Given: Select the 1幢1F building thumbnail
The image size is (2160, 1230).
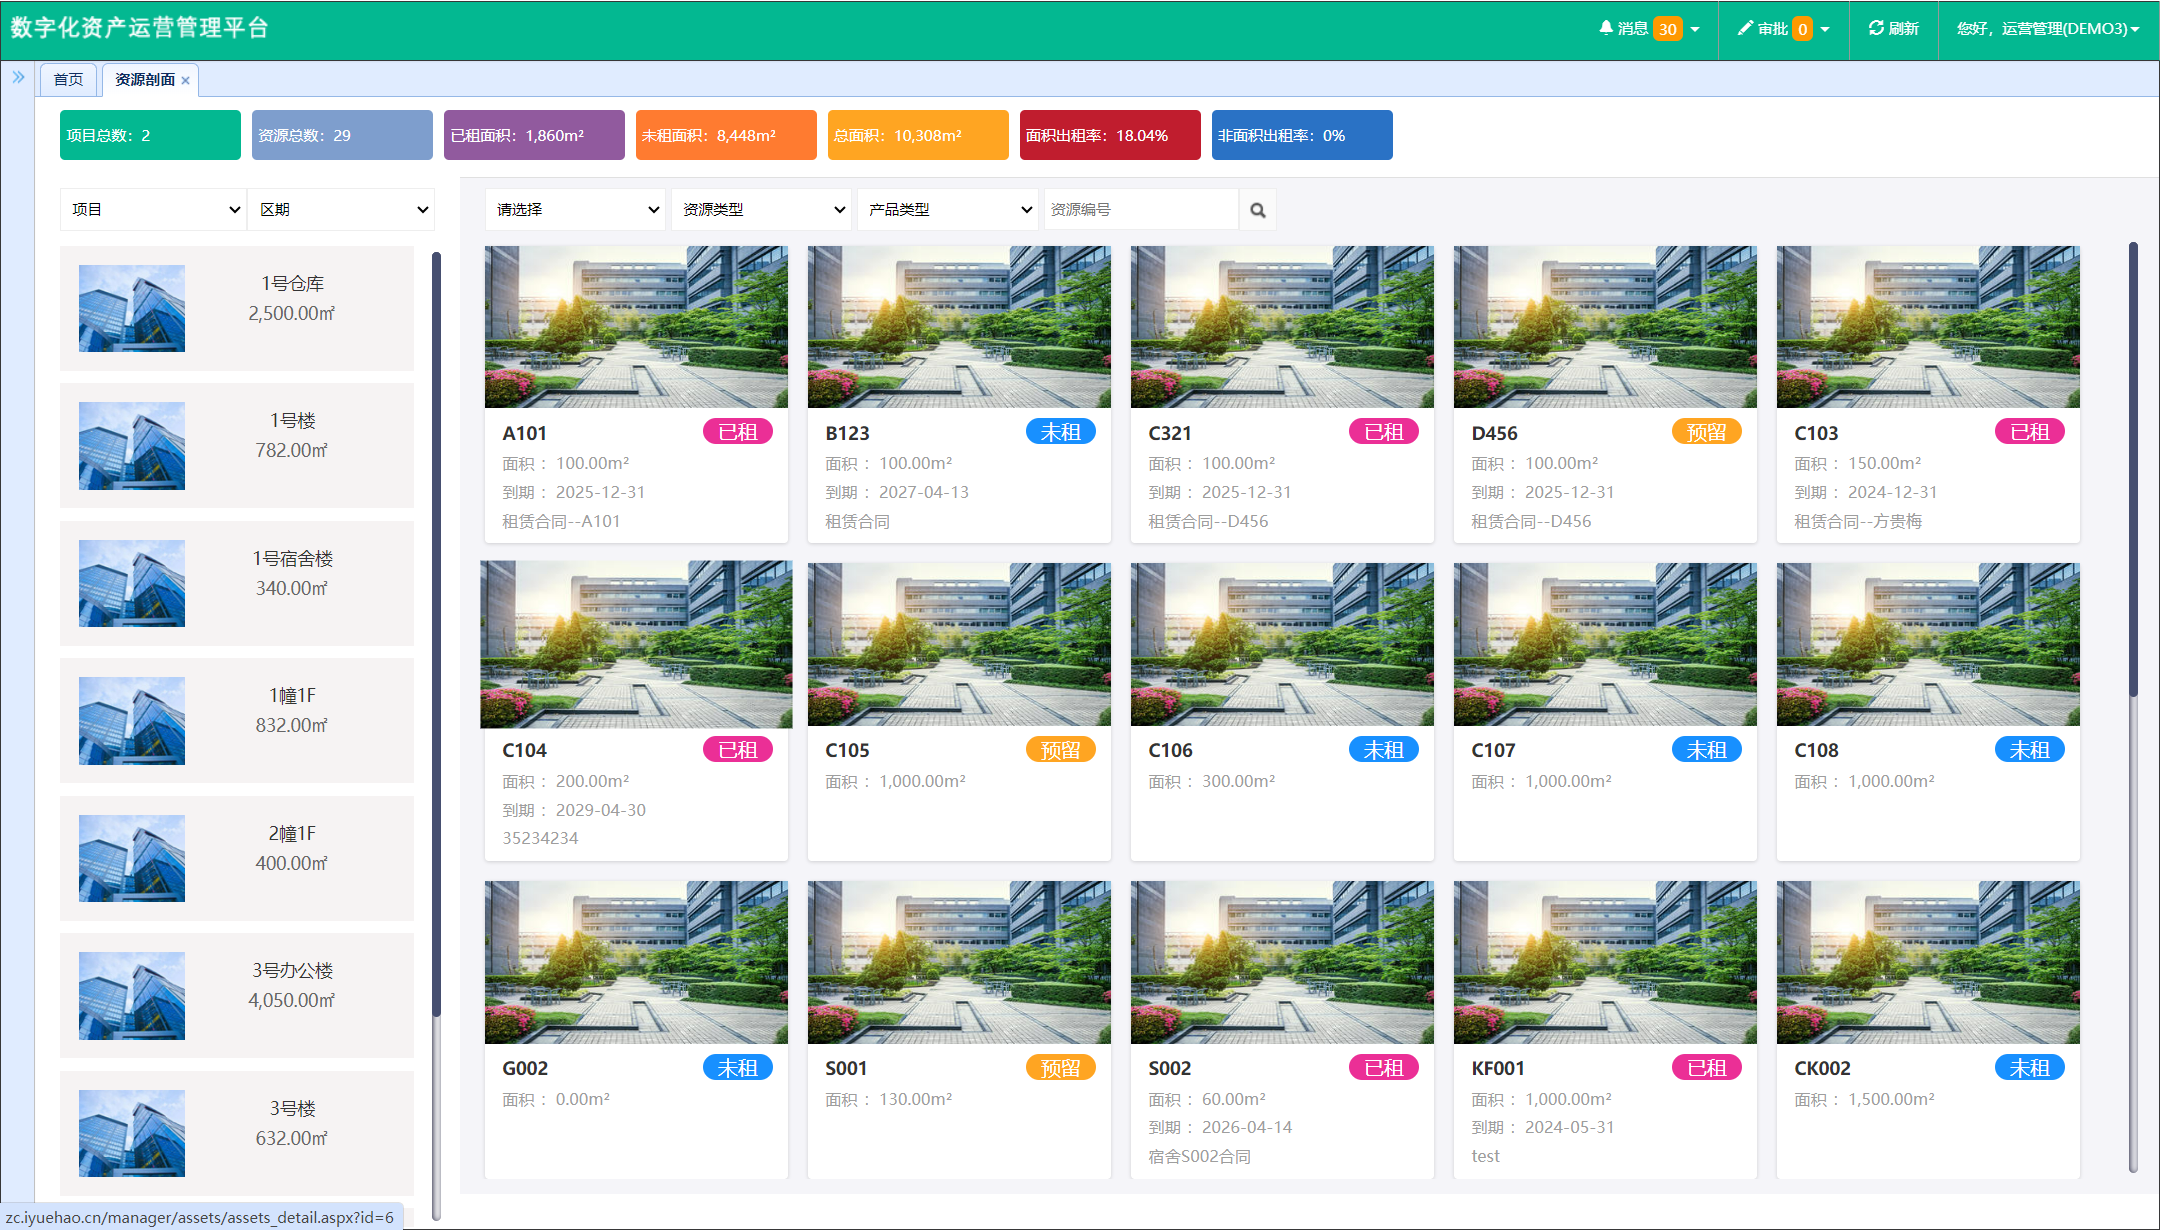Looking at the screenshot, I should 132,721.
